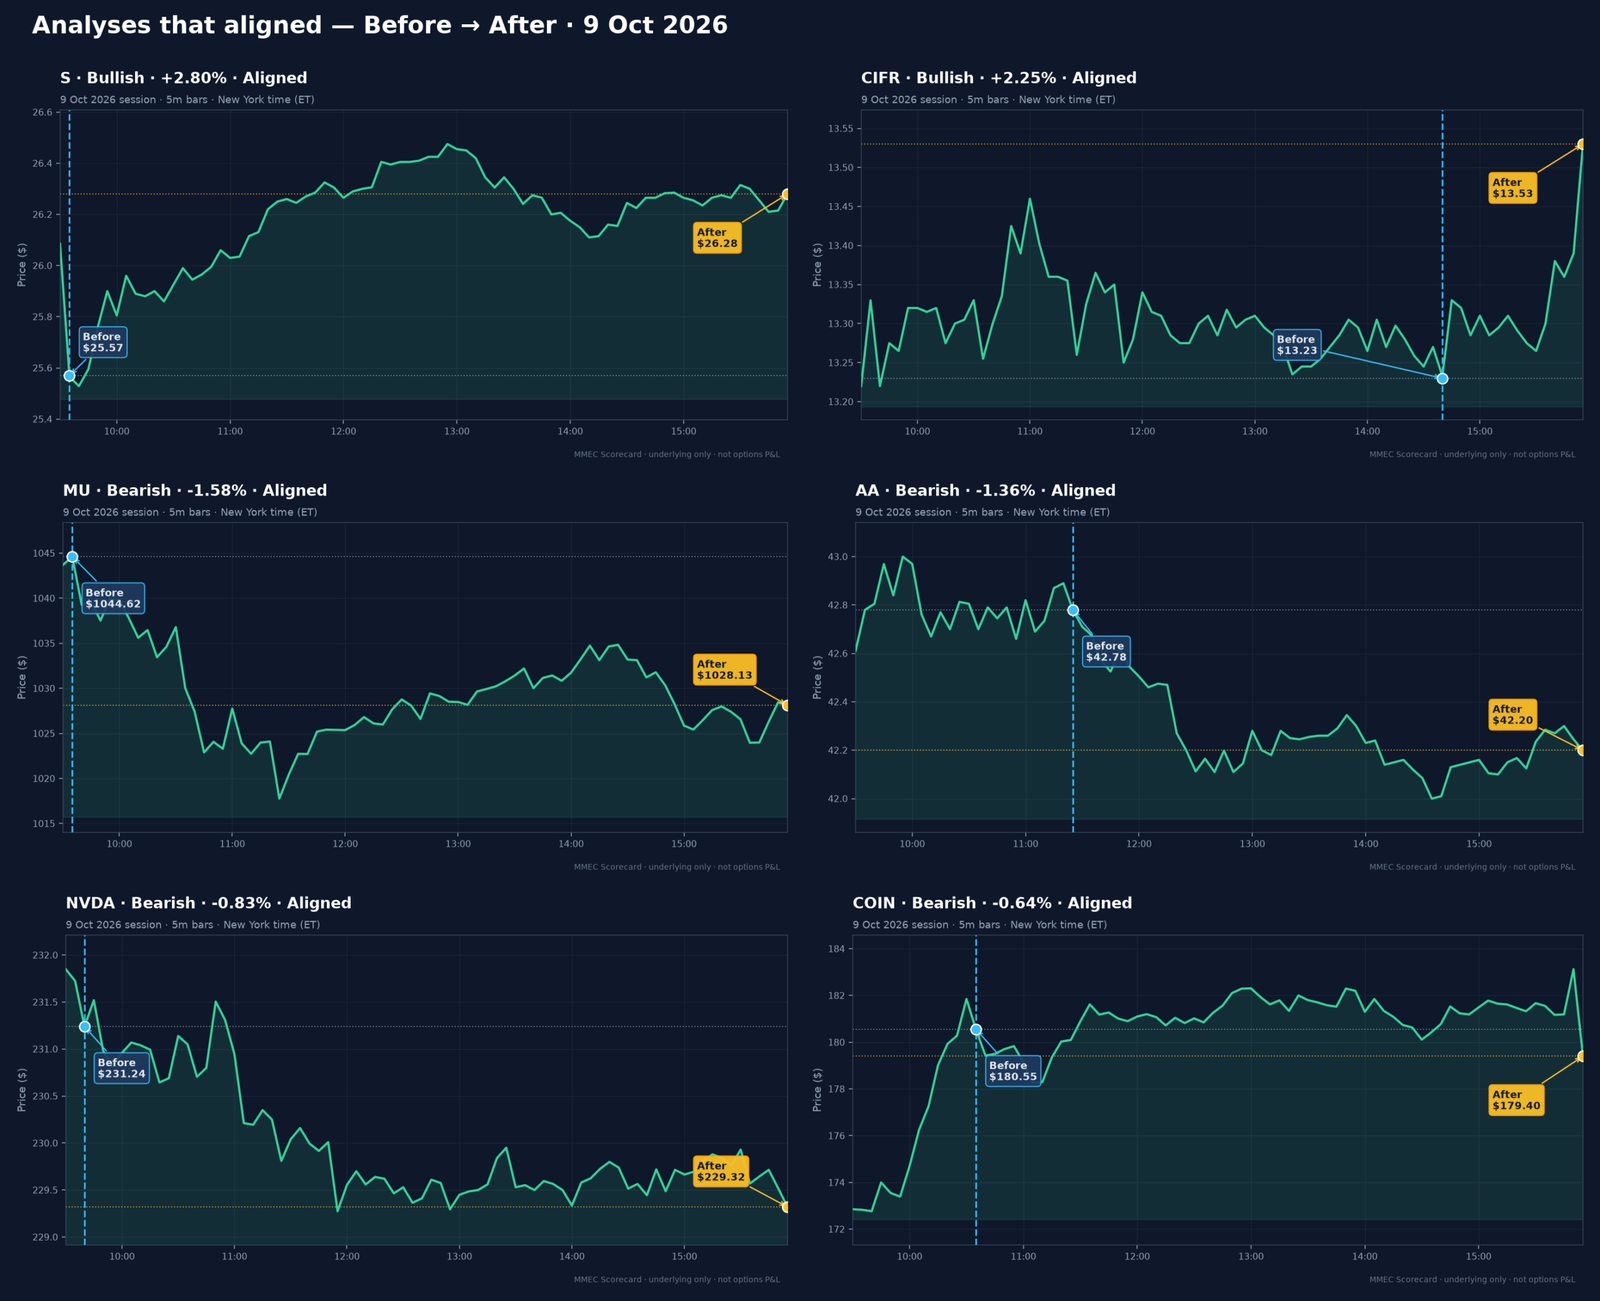This screenshot has width=1600, height=1301.
Task: Select the orange After marker dot in COIN chart
Action: 1582,1056
